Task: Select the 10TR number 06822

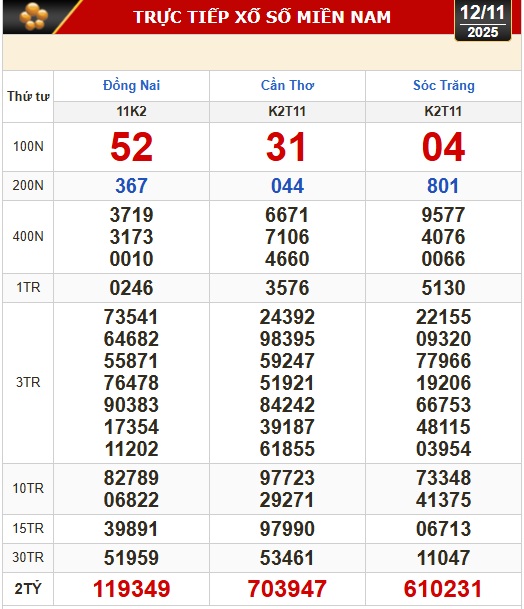Action: [x=131, y=500]
